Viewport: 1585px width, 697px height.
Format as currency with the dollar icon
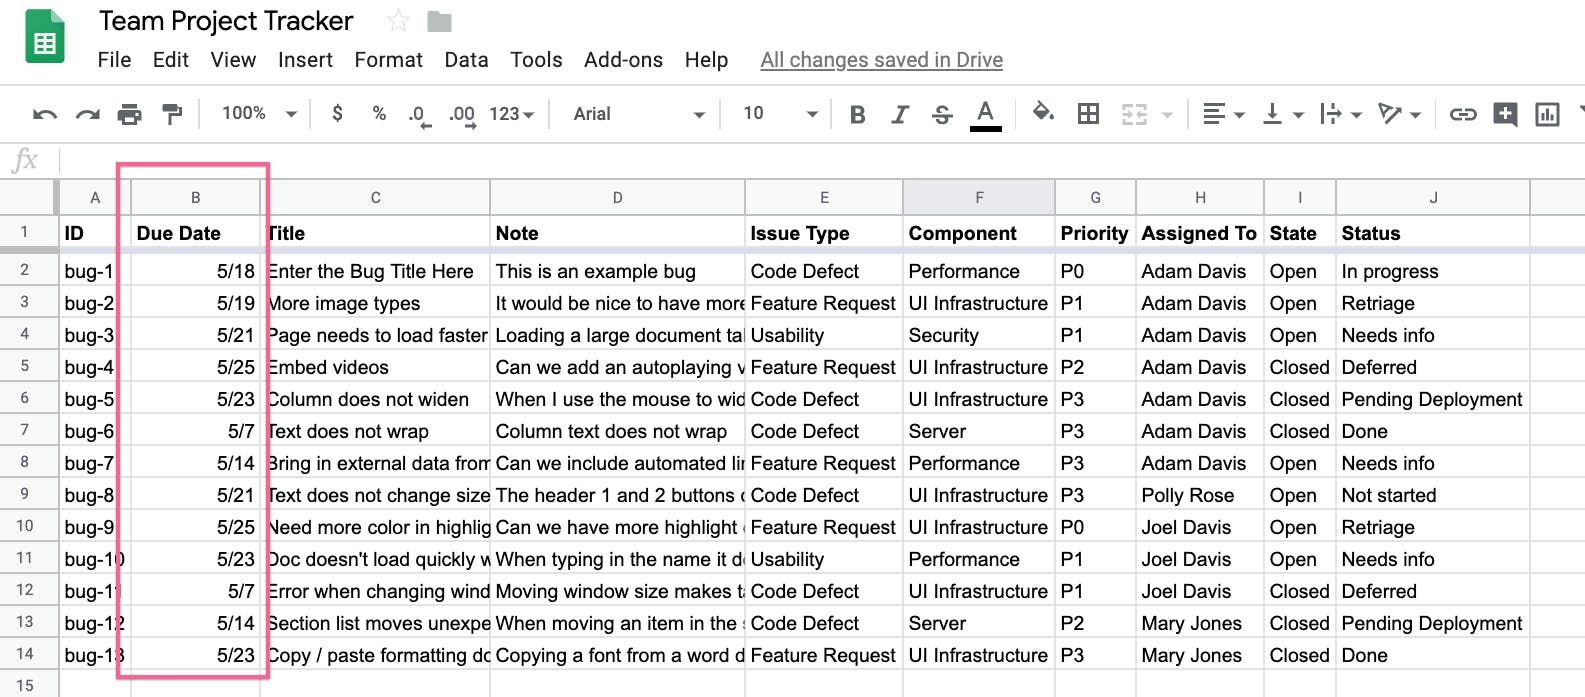pos(337,114)
